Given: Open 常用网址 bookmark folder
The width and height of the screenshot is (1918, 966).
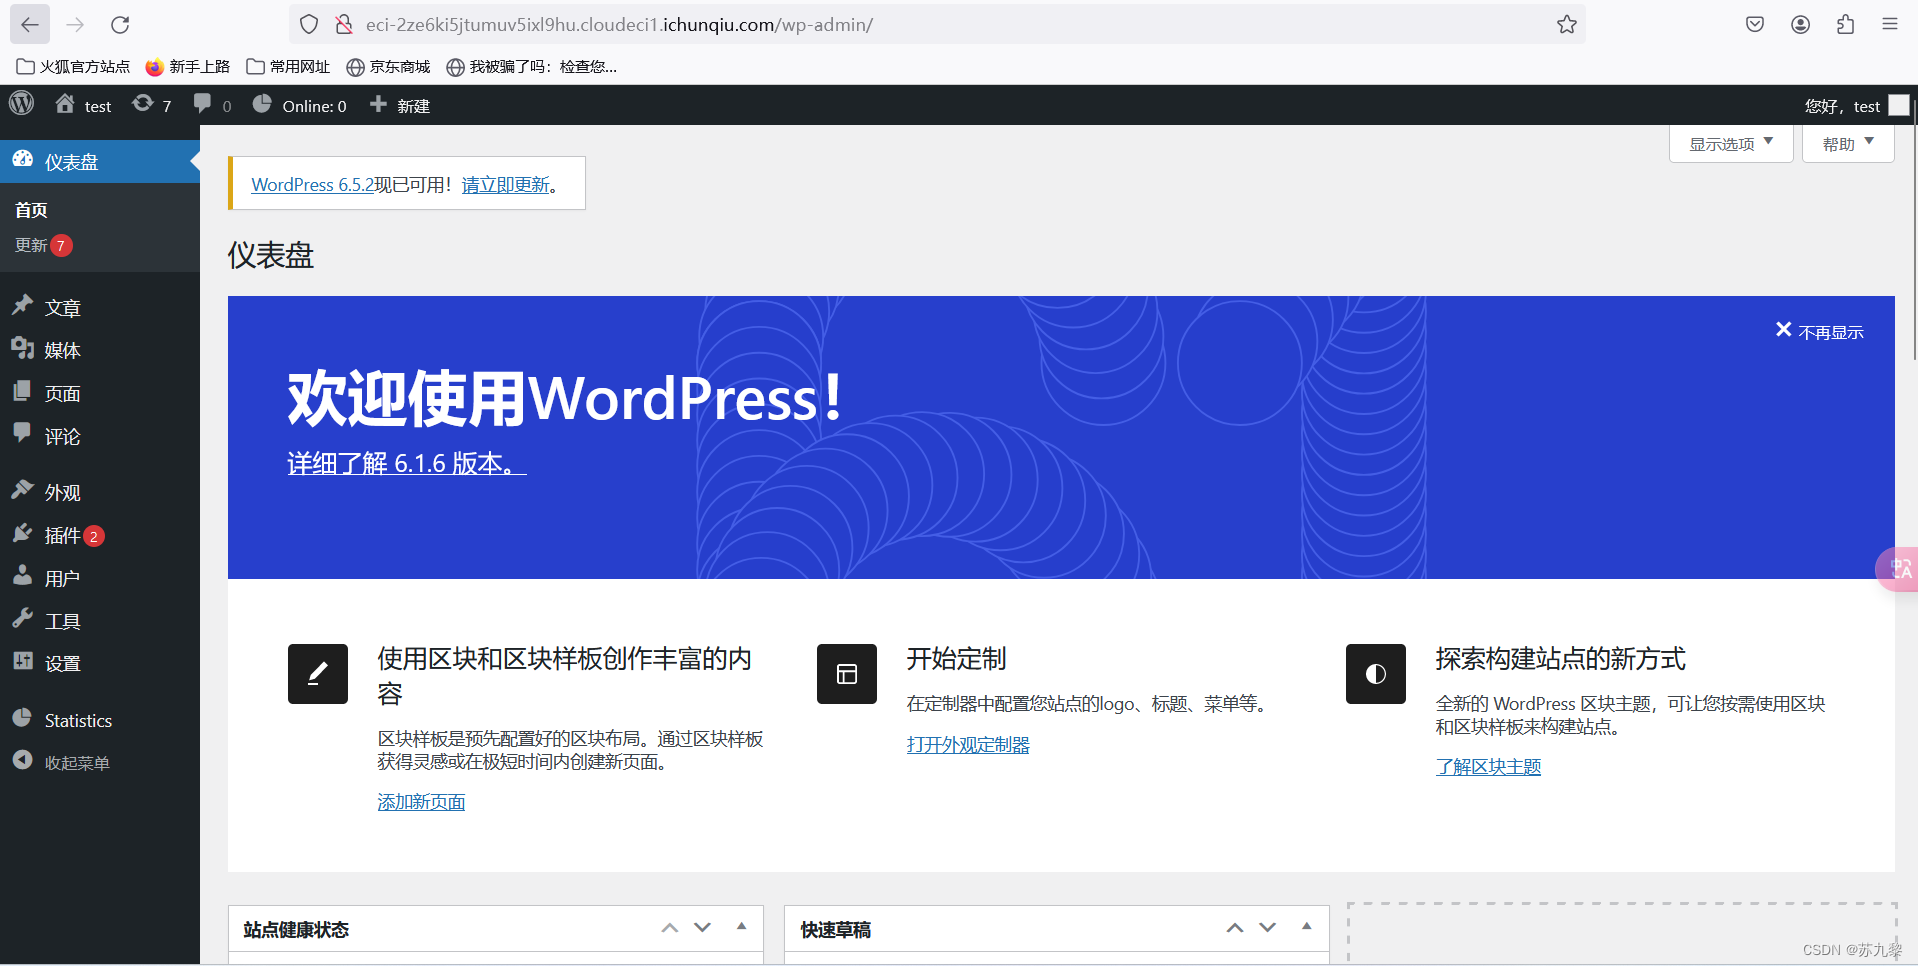Looking at the screenshot, I should [x=288, y=67].
